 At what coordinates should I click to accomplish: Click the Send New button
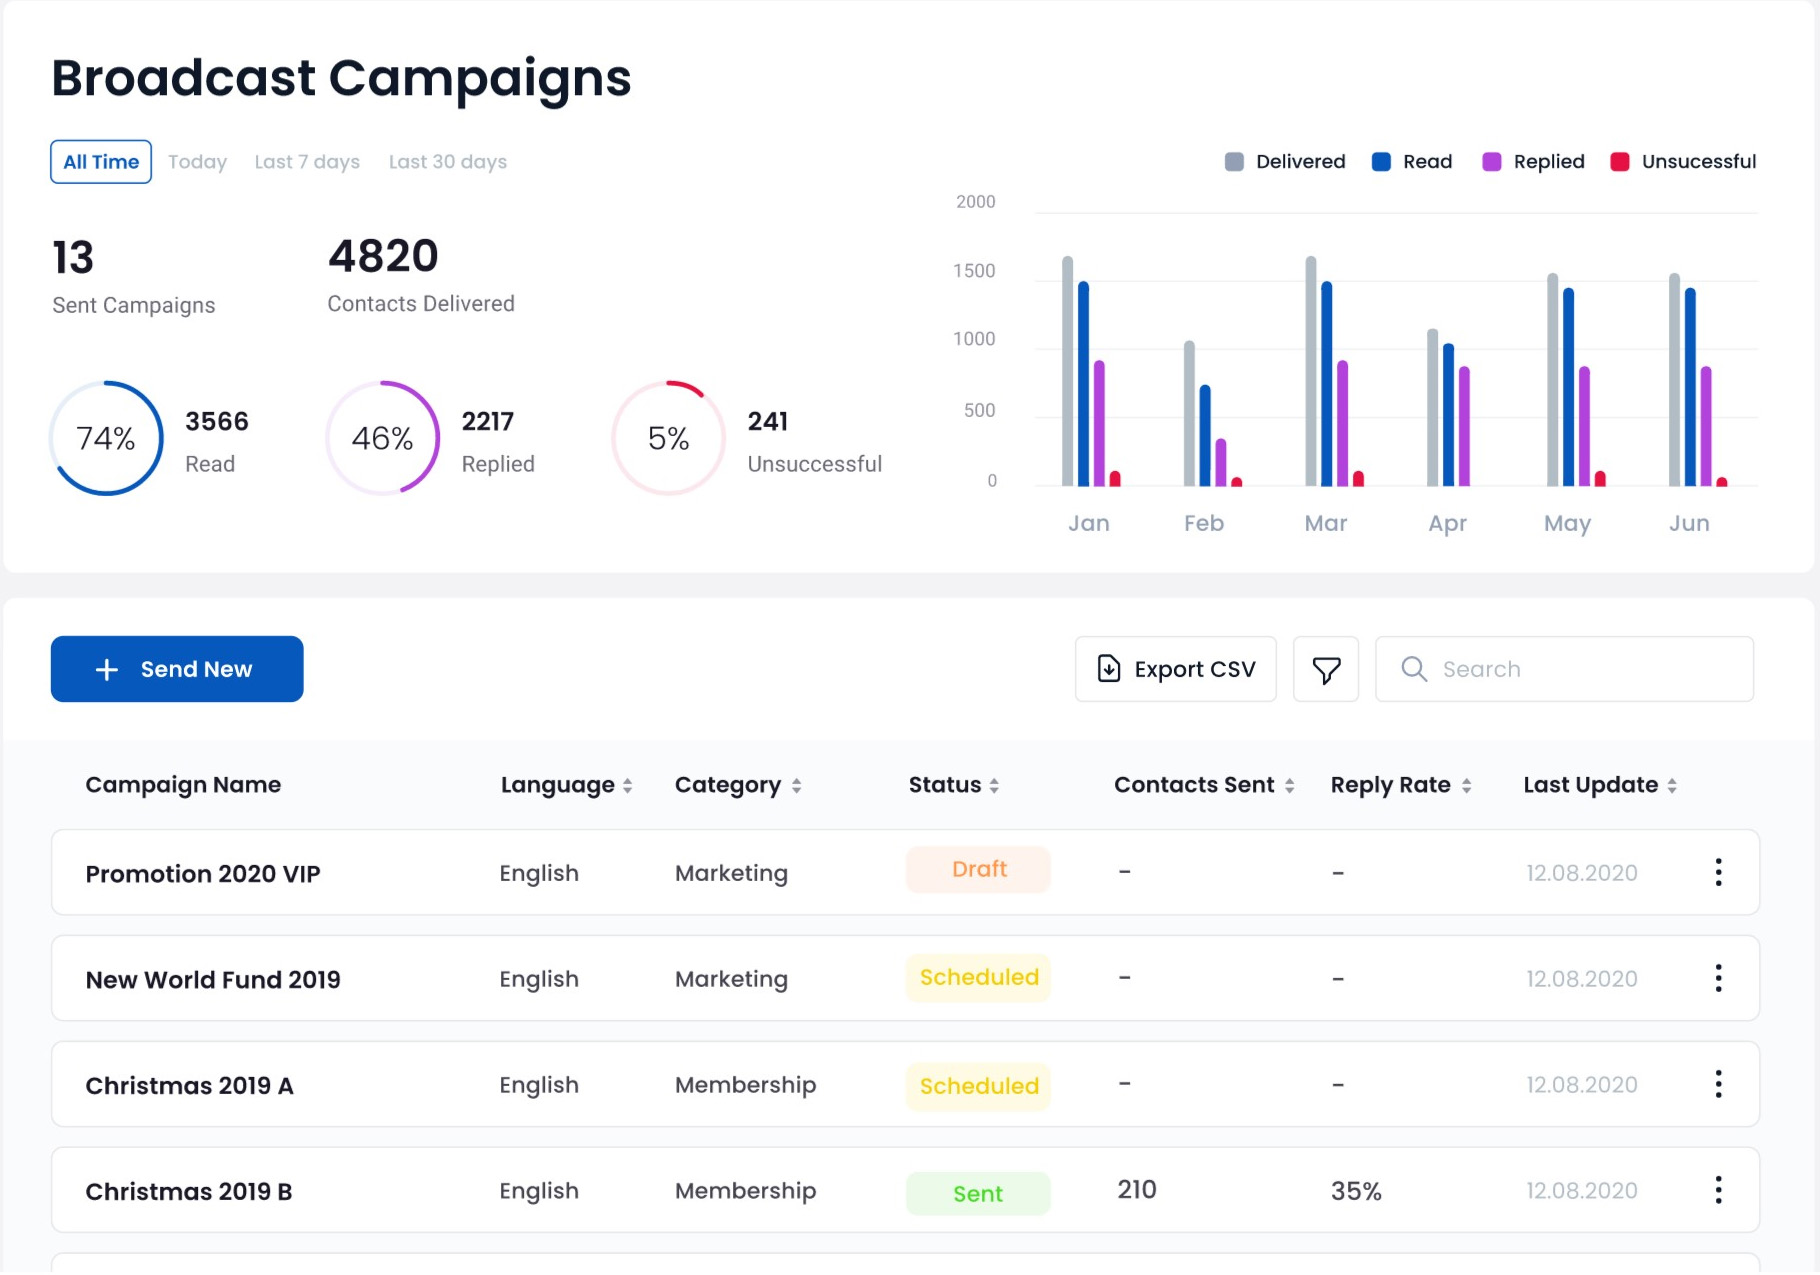[177, 669]
